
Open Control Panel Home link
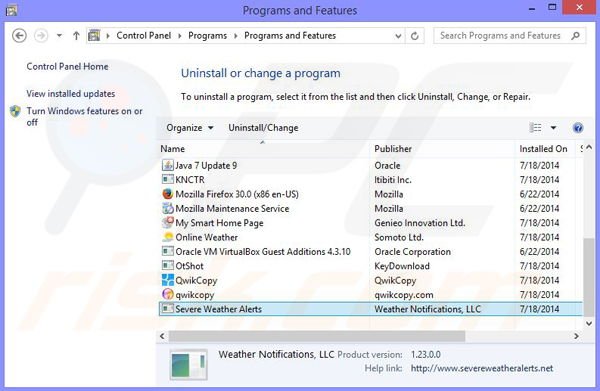67,67
